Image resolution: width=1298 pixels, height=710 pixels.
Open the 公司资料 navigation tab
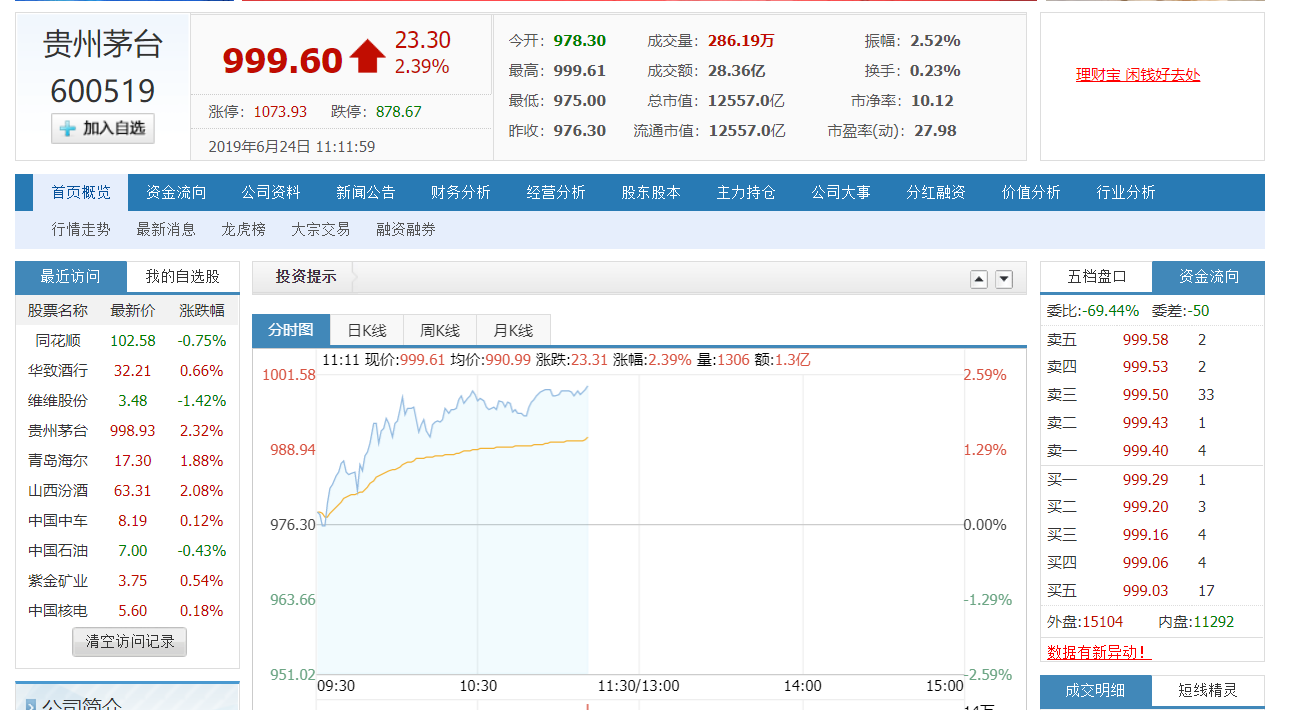(271, 193)
